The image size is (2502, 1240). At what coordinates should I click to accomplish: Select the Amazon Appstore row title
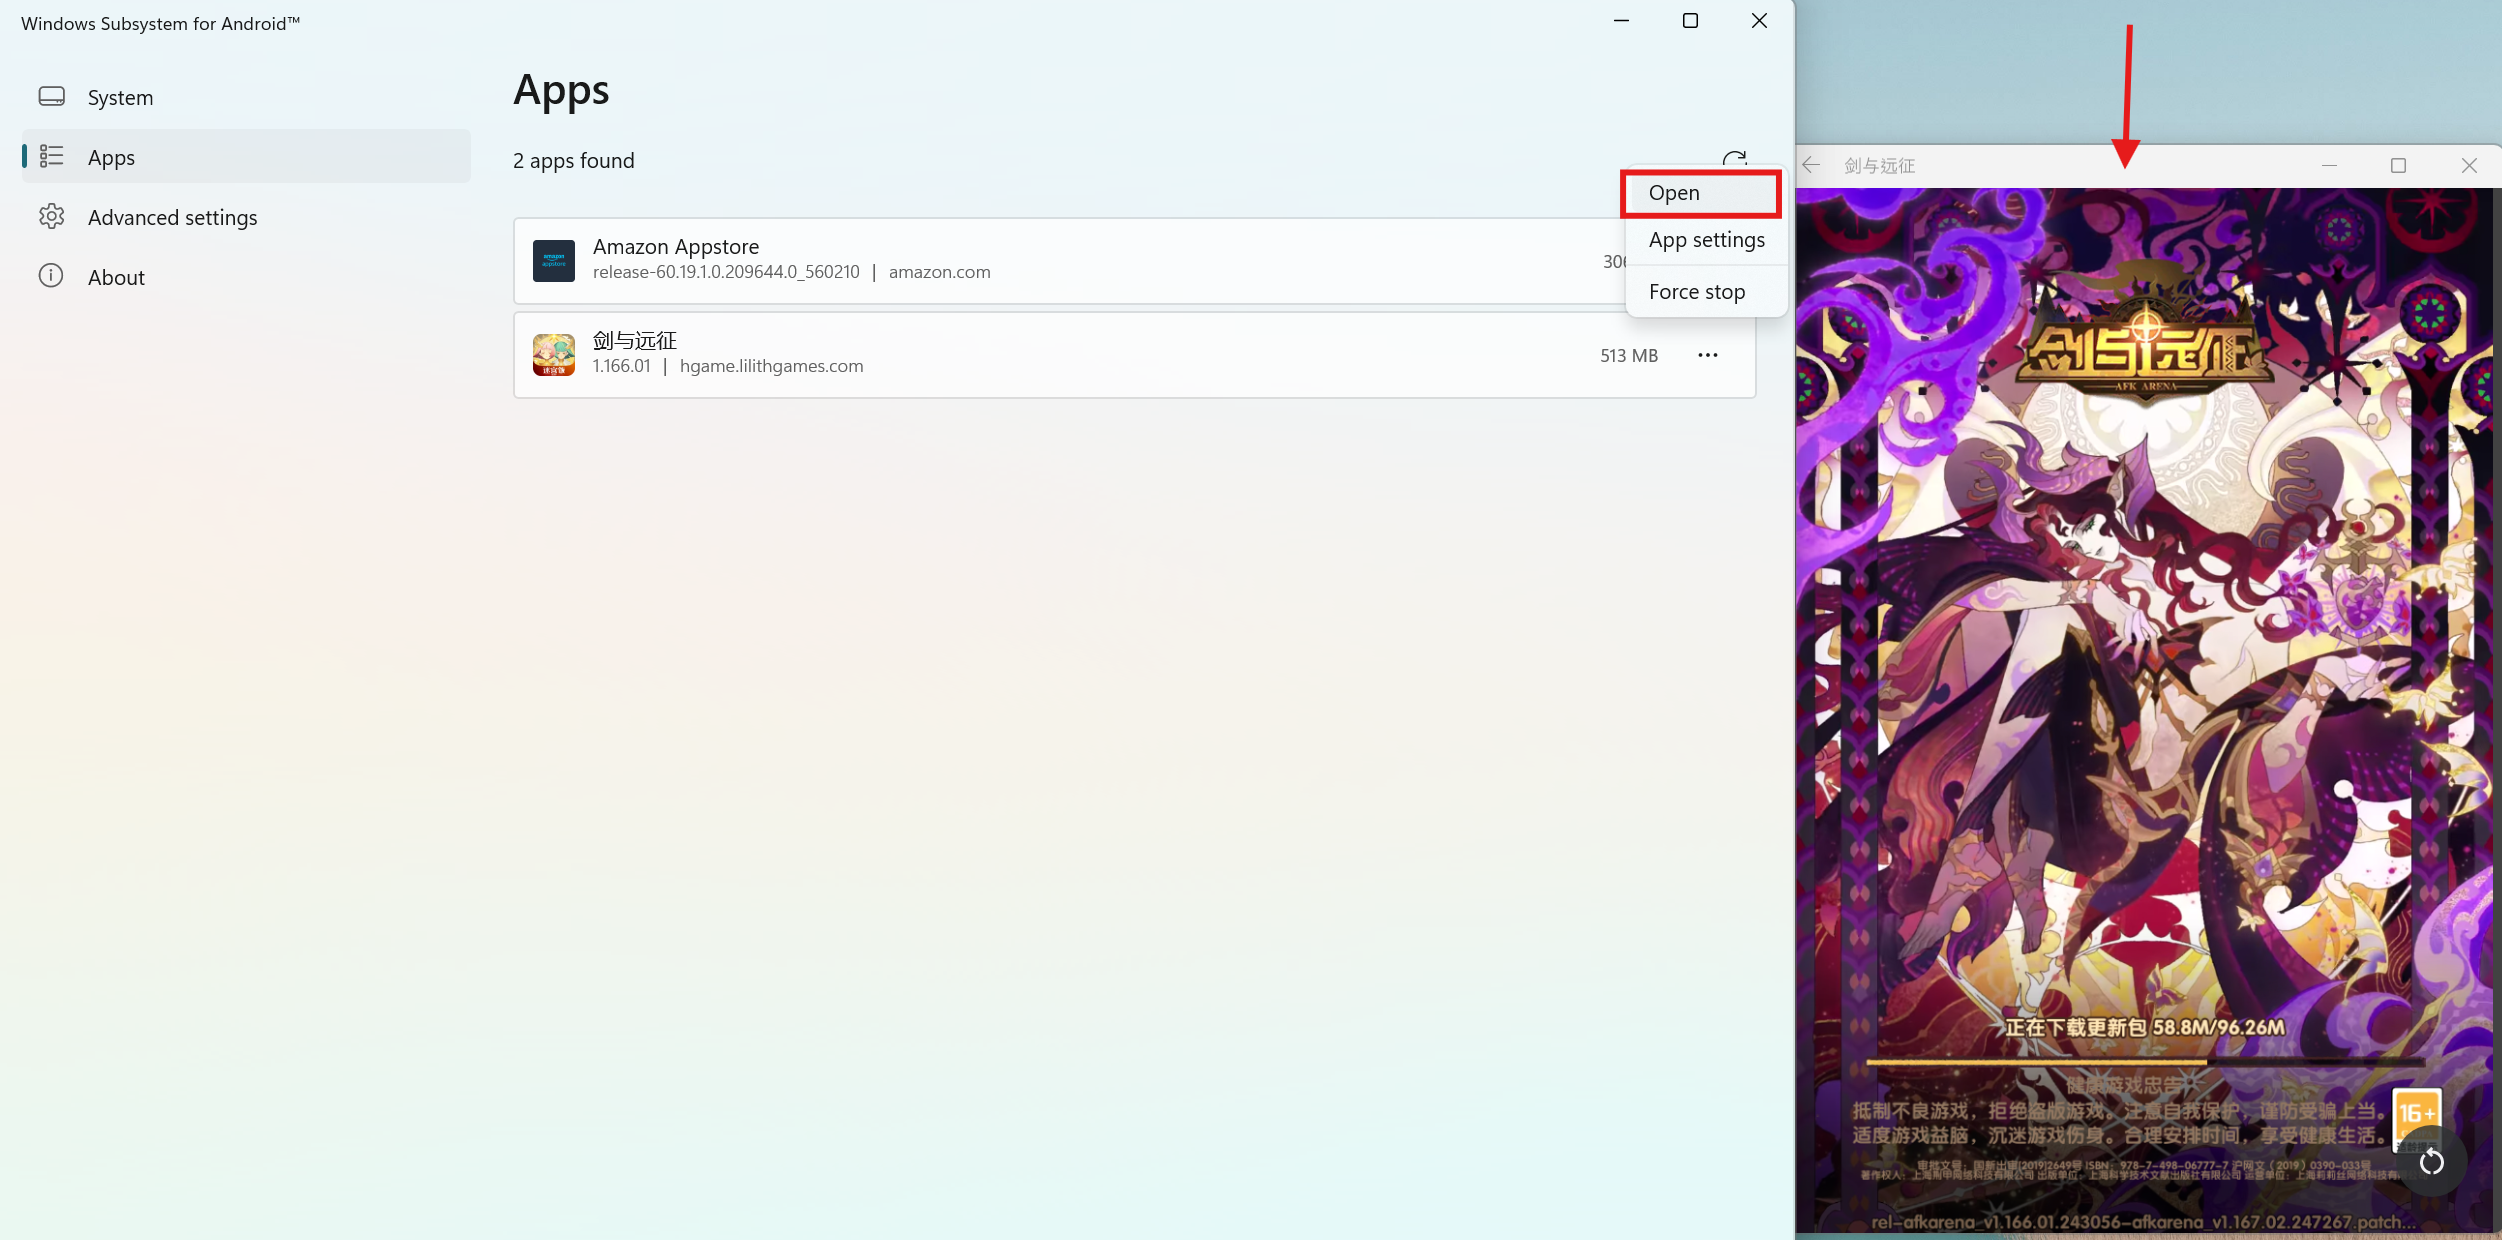pos(676,246)
